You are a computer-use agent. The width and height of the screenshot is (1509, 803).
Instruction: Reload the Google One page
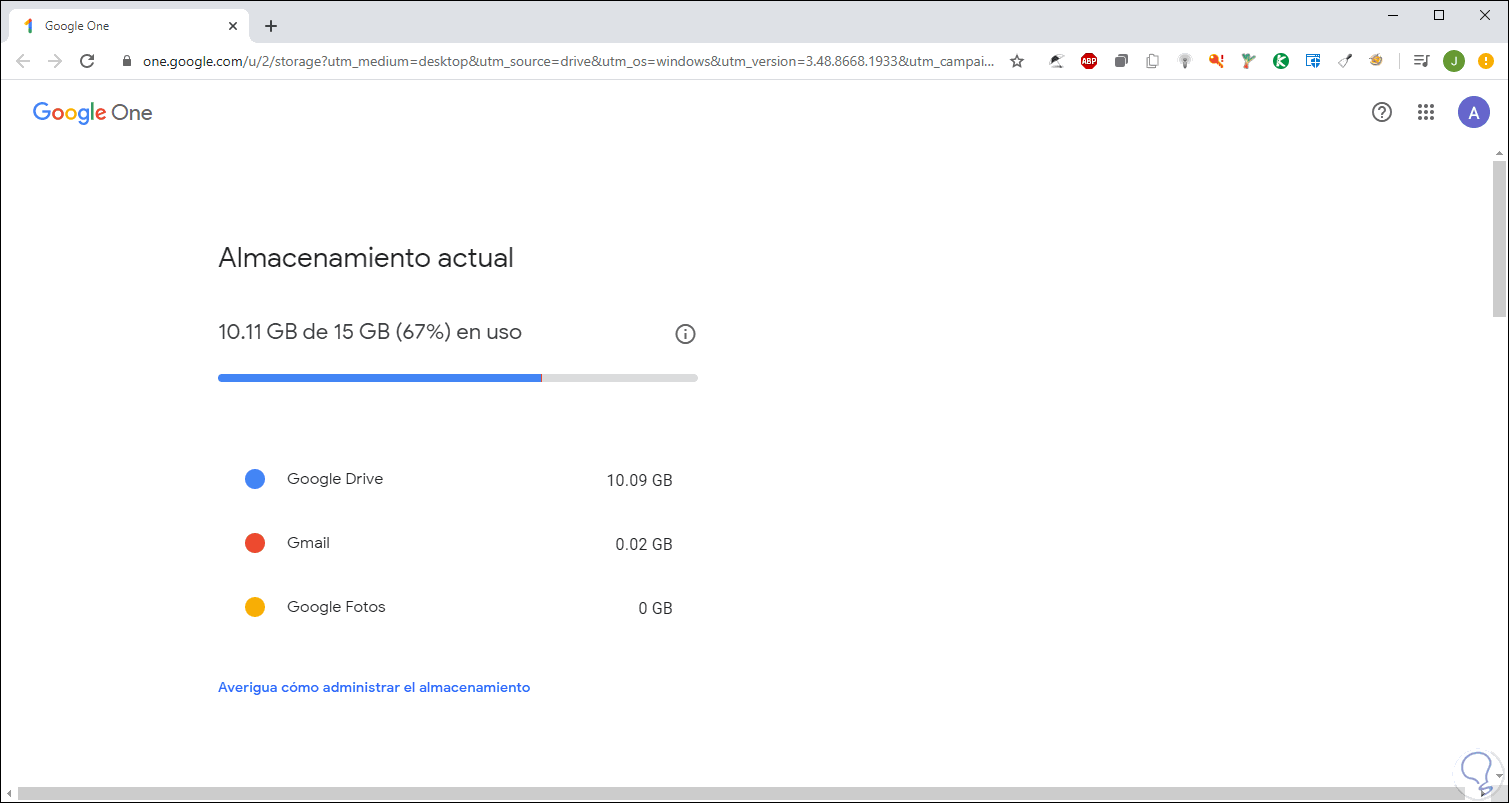87,61
